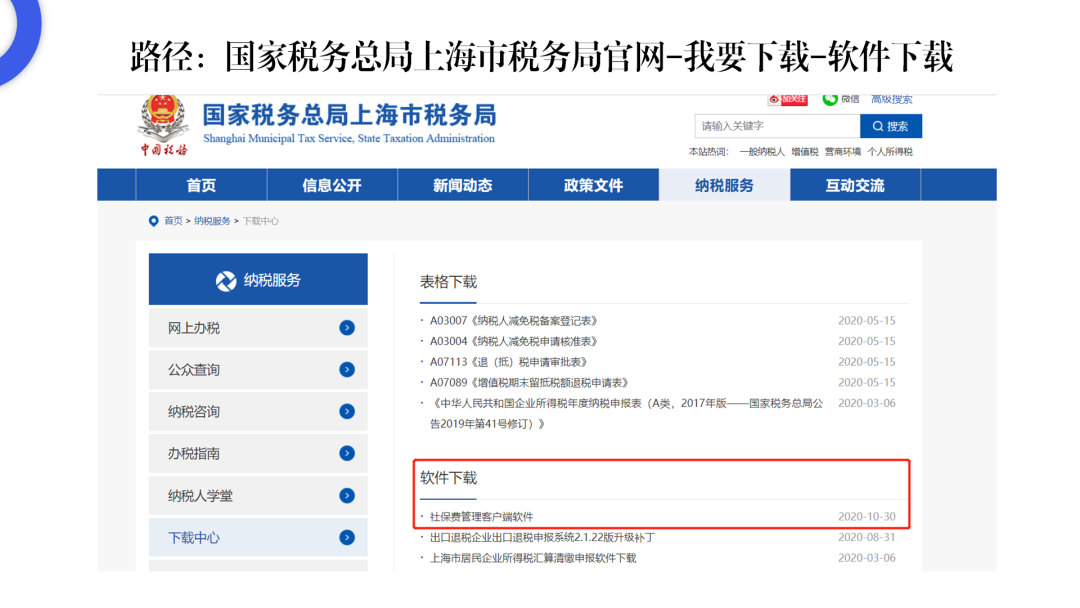Open the 高级搜索 advanced search link
Image resolution: width=1080 pixels, height=608 pixels.
pos(891,99)
